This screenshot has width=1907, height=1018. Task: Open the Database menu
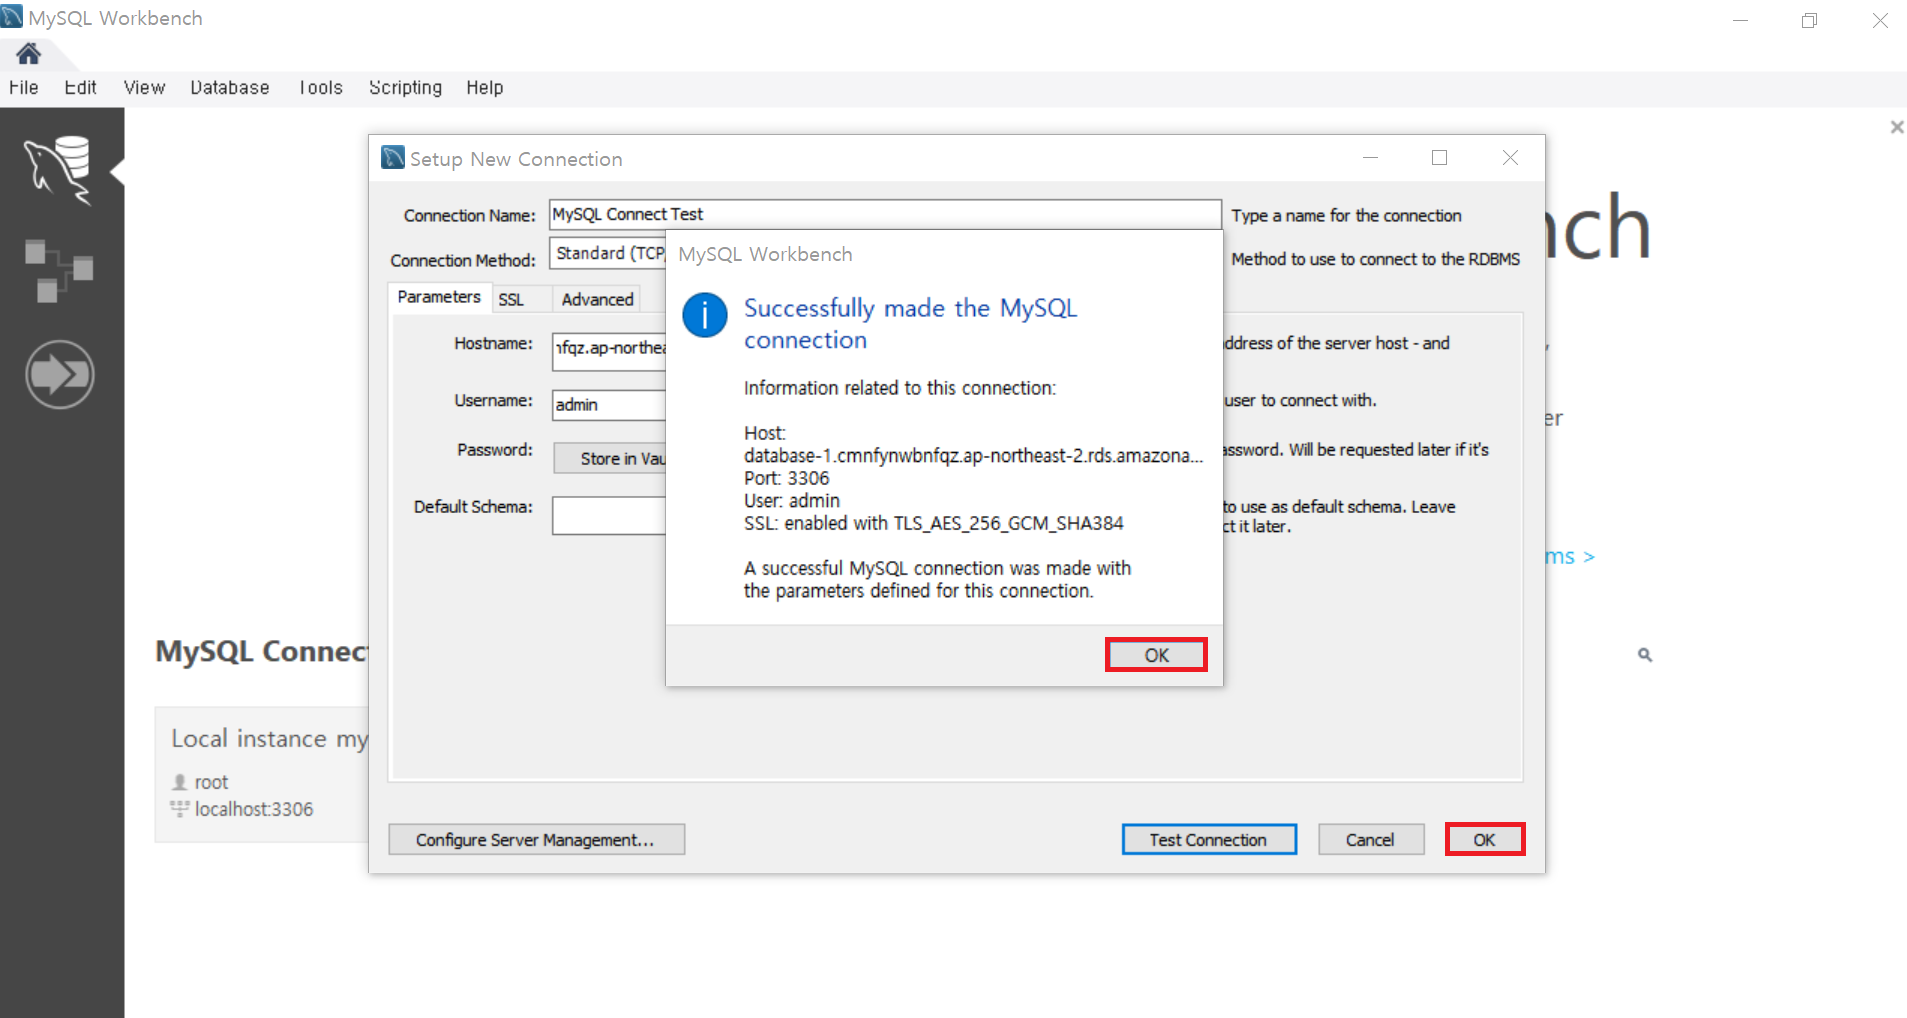point(230,88)
